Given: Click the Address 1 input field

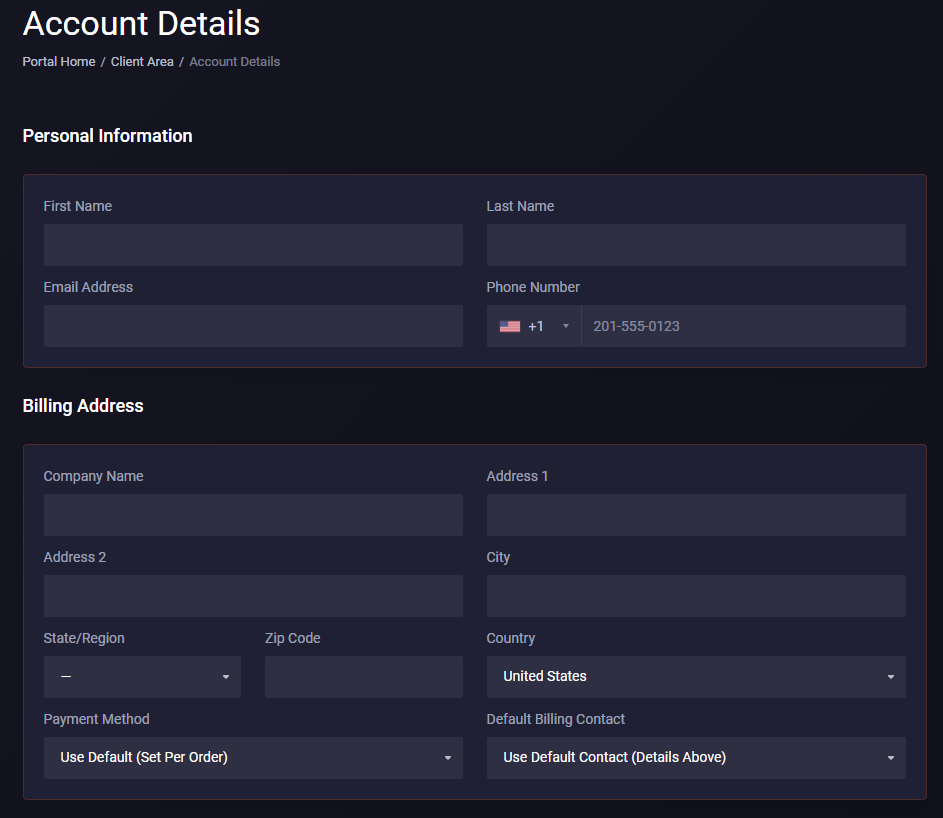Looking at the screenshot, I should (x=695, y=515).
